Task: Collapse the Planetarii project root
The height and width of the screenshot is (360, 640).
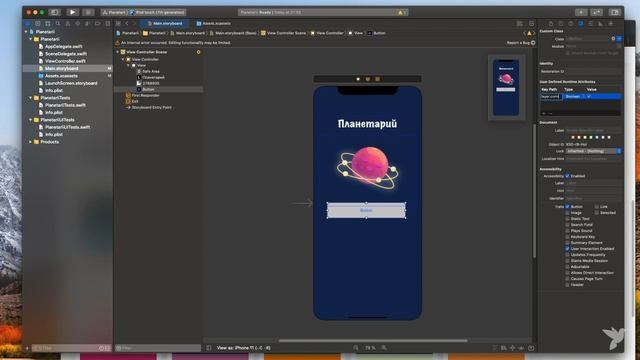Action: click(26, 31)
